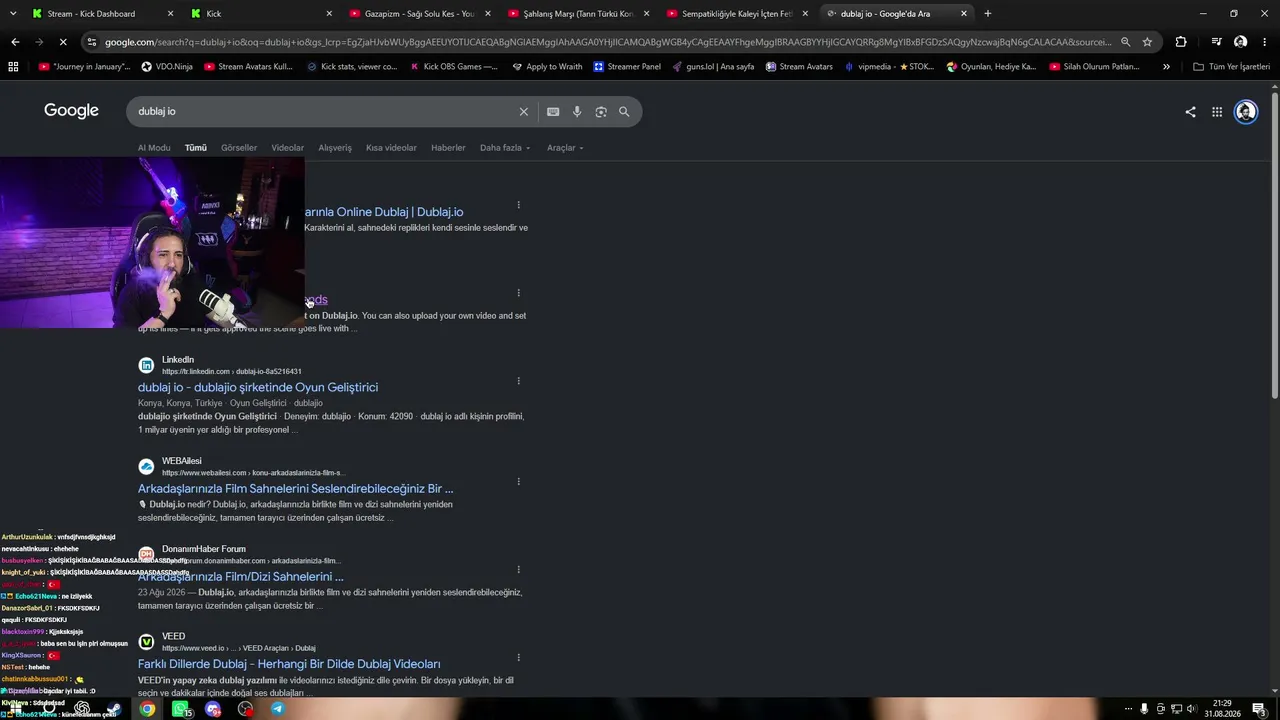Bookmark this page with the star
This screenshot has width=1280, height=720.
click(x=1147, y=42)
